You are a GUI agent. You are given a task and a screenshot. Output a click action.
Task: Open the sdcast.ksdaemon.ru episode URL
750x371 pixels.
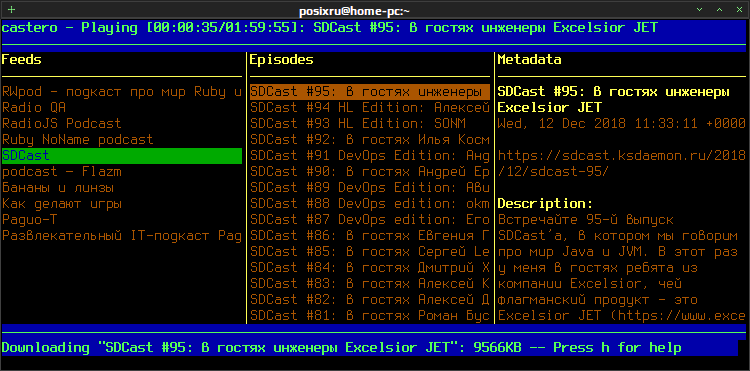621,164
